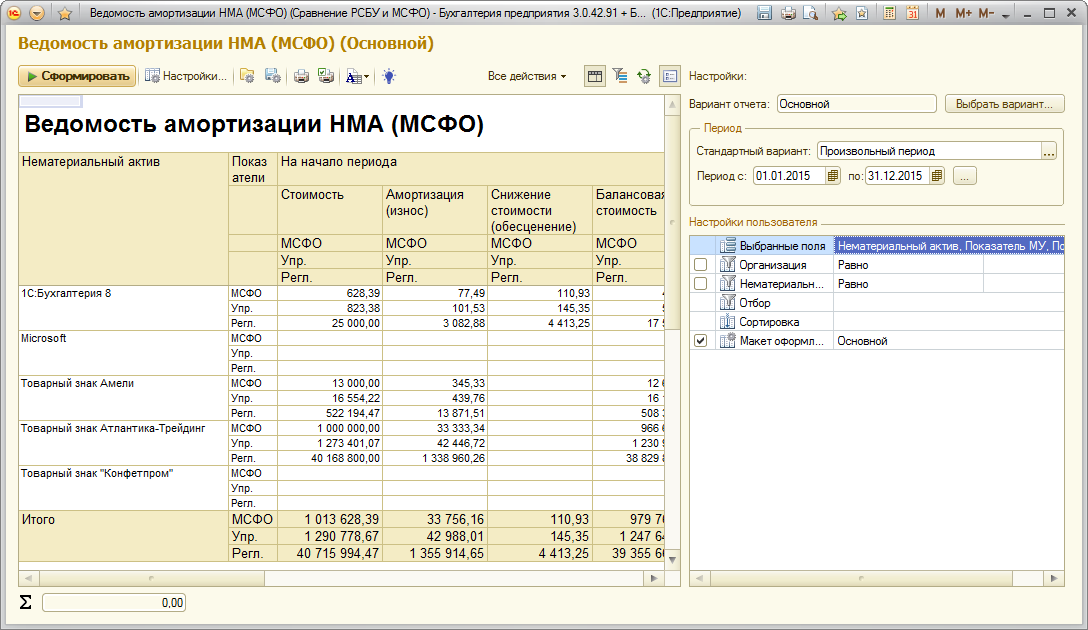
Task: Toggle the settings panel visibility icon
Action: pyautogui.click(x=669, y=76)
